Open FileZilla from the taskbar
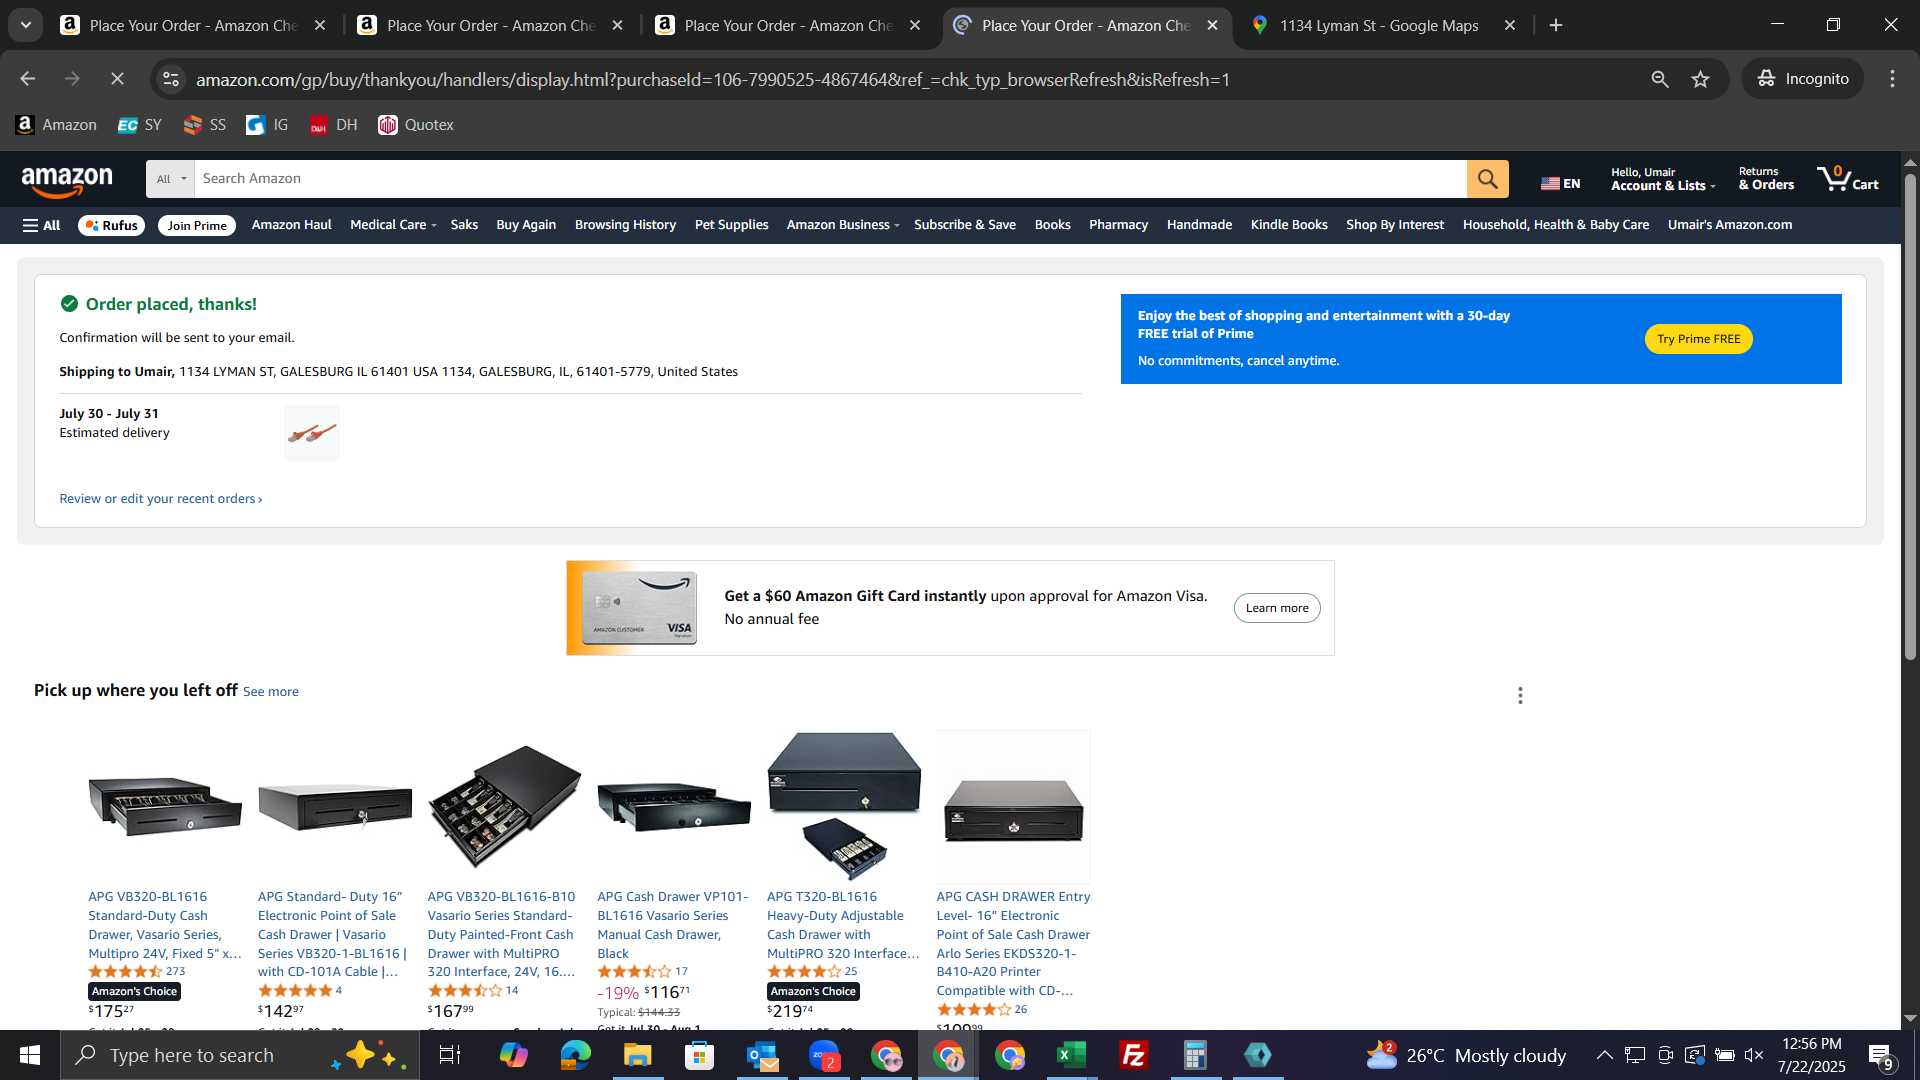The height and width of the screenshot is (1080, 1920). (x=1134, y=1055)
